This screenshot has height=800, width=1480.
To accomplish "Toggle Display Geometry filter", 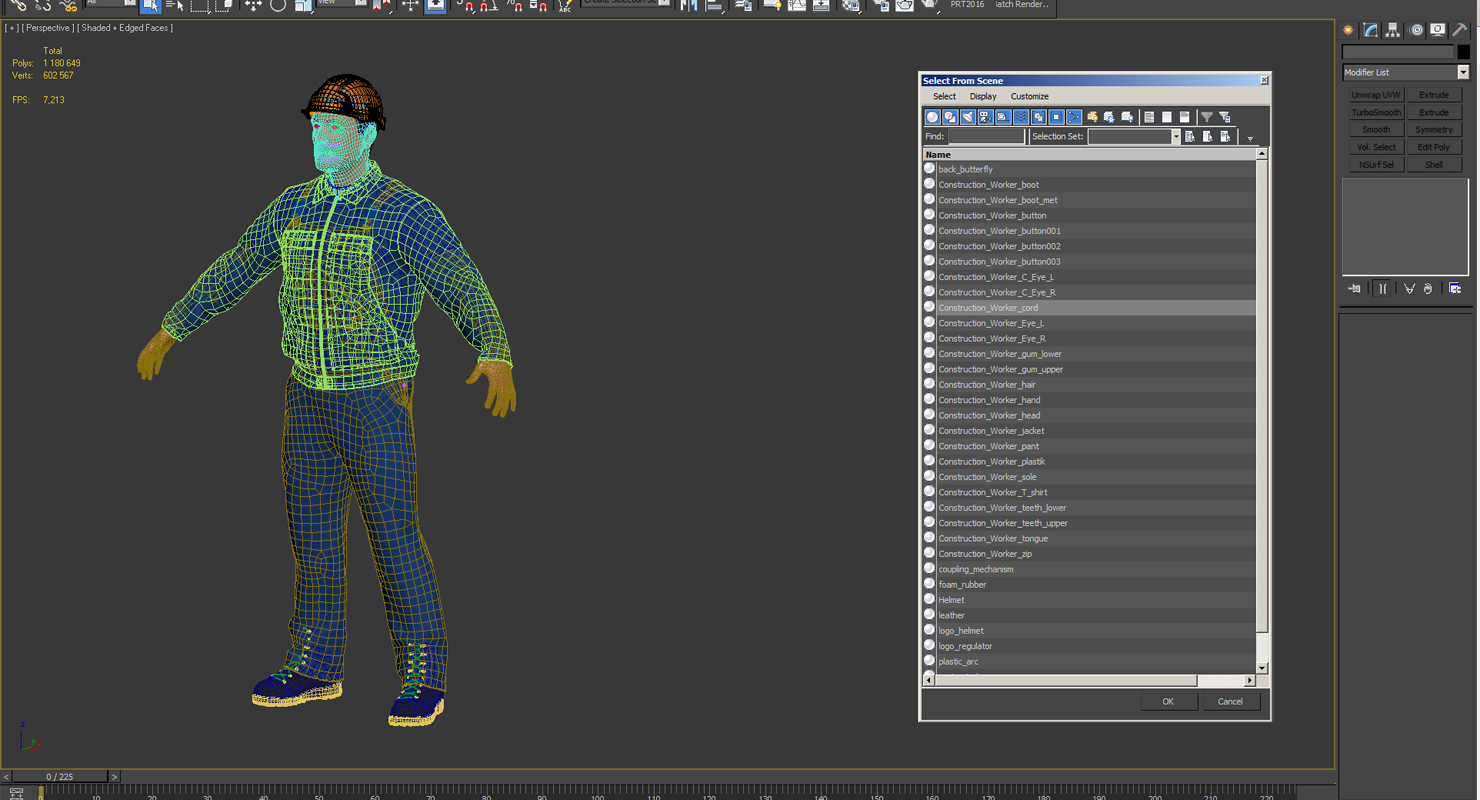I will (x=932, y=117).
